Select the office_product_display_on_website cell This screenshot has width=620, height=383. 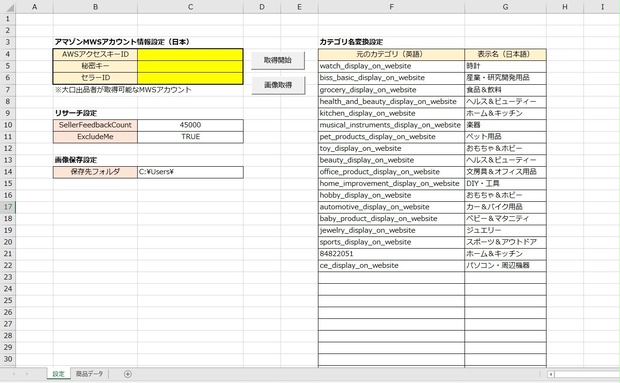click(391, 172)
